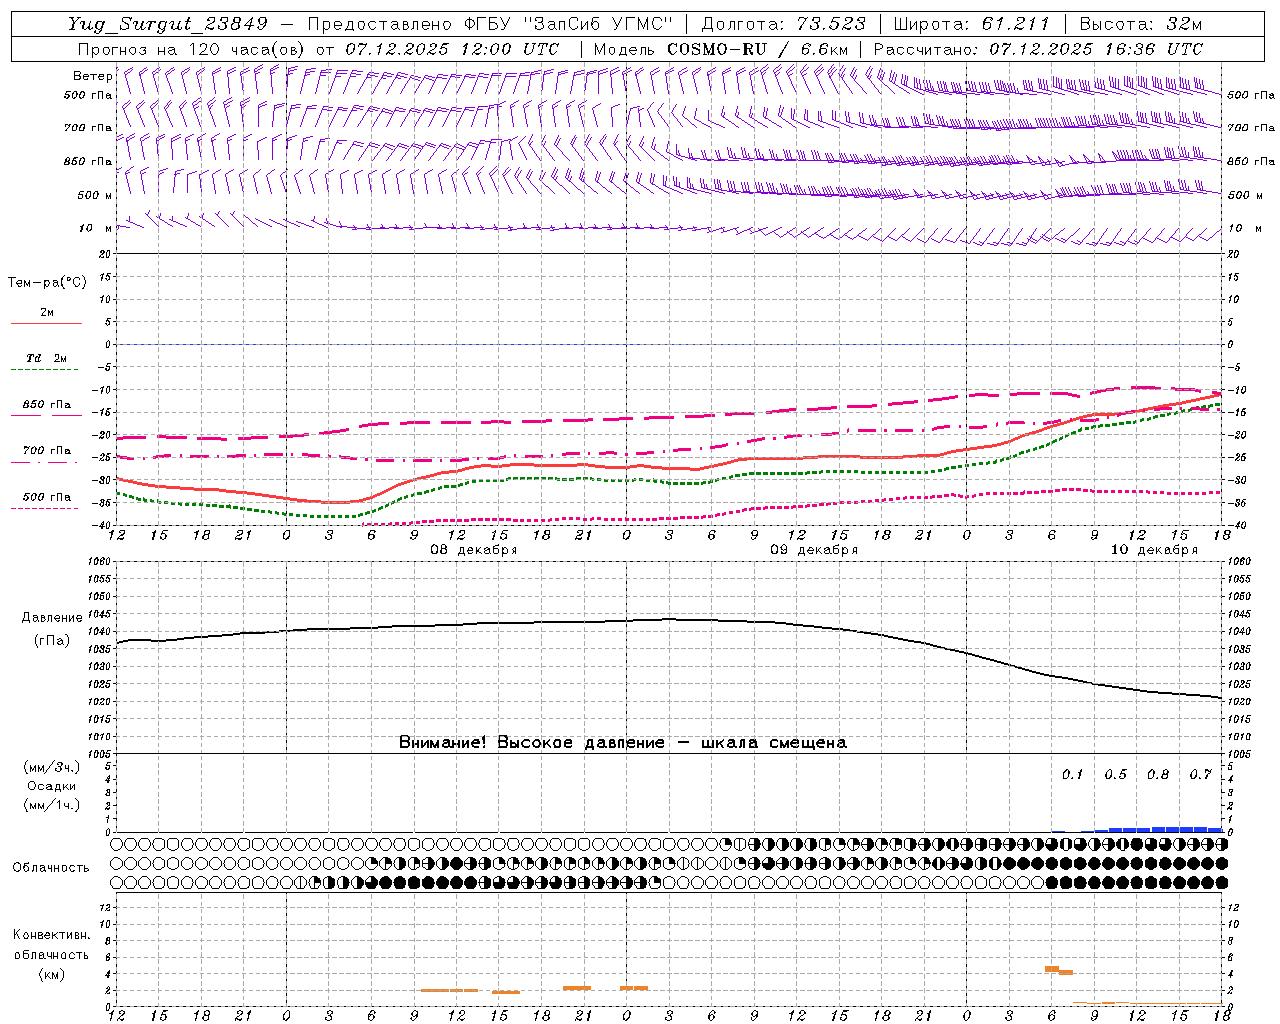
Task: Click the date label 10 декабря
Action: tap(1154, 550)
